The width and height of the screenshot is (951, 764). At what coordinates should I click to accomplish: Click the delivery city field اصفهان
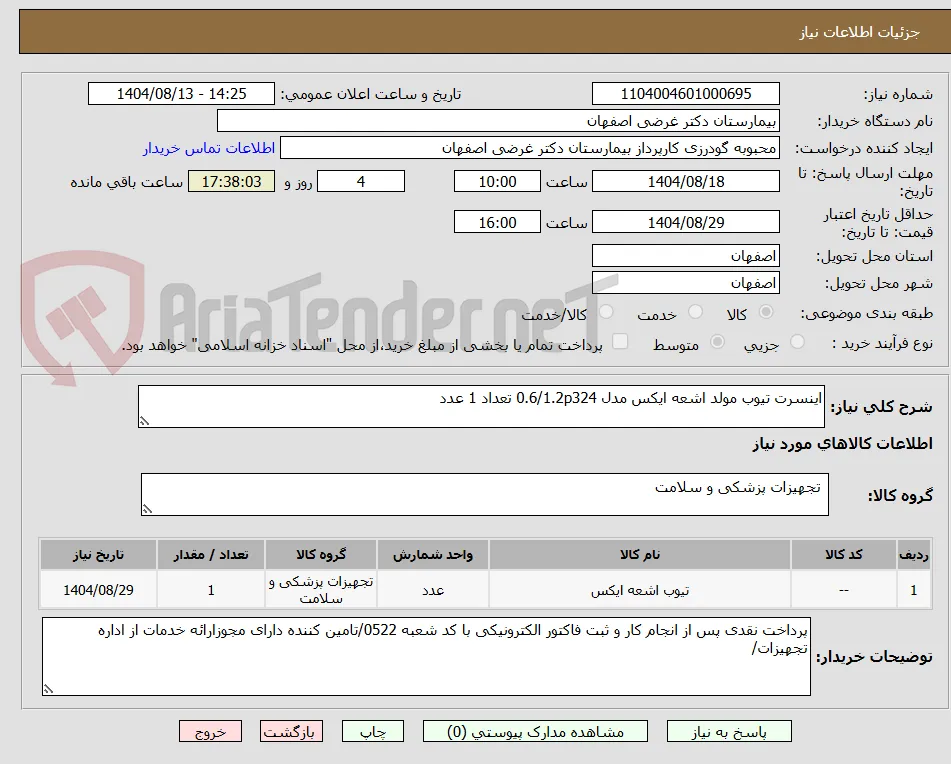pyautogui.click(x=685, y=283)
